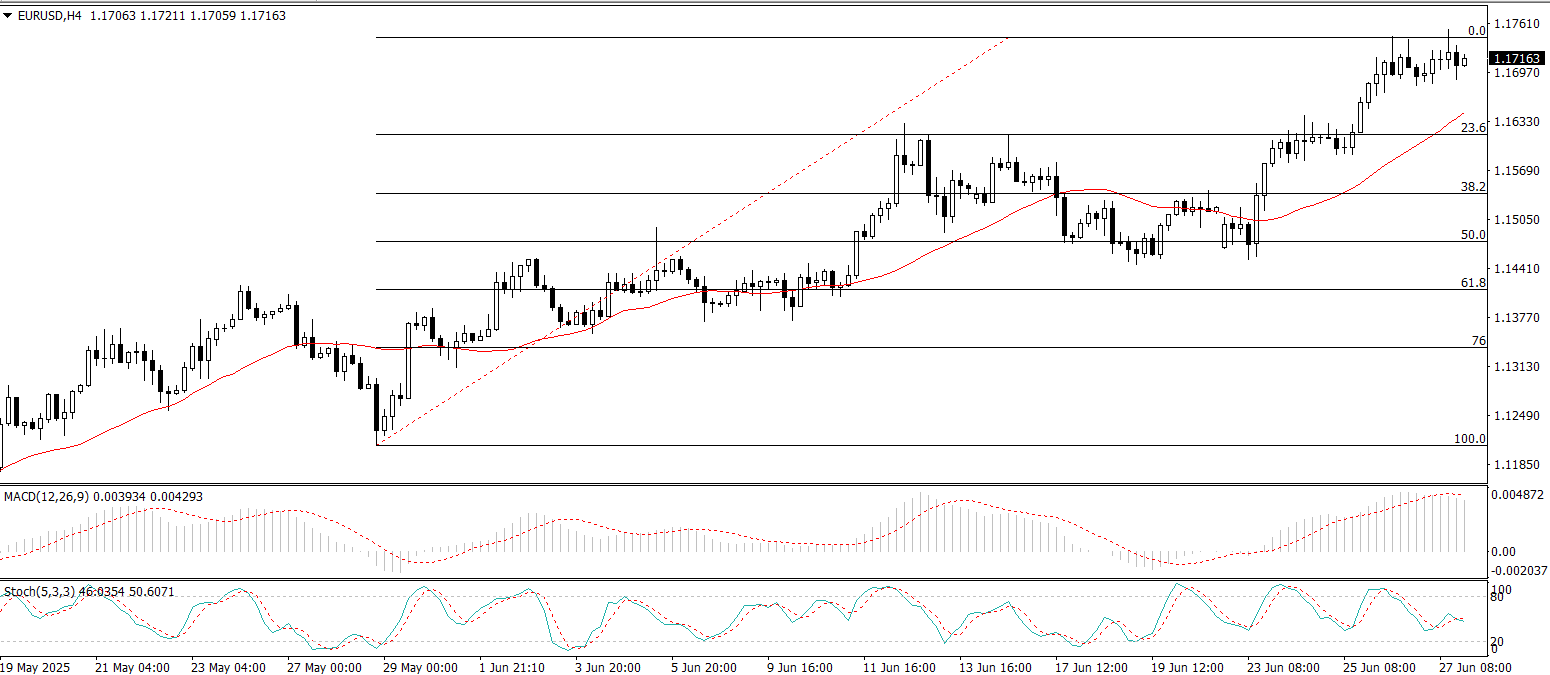Click the 5 Jun 20:00 time label

tap(706, 667)
